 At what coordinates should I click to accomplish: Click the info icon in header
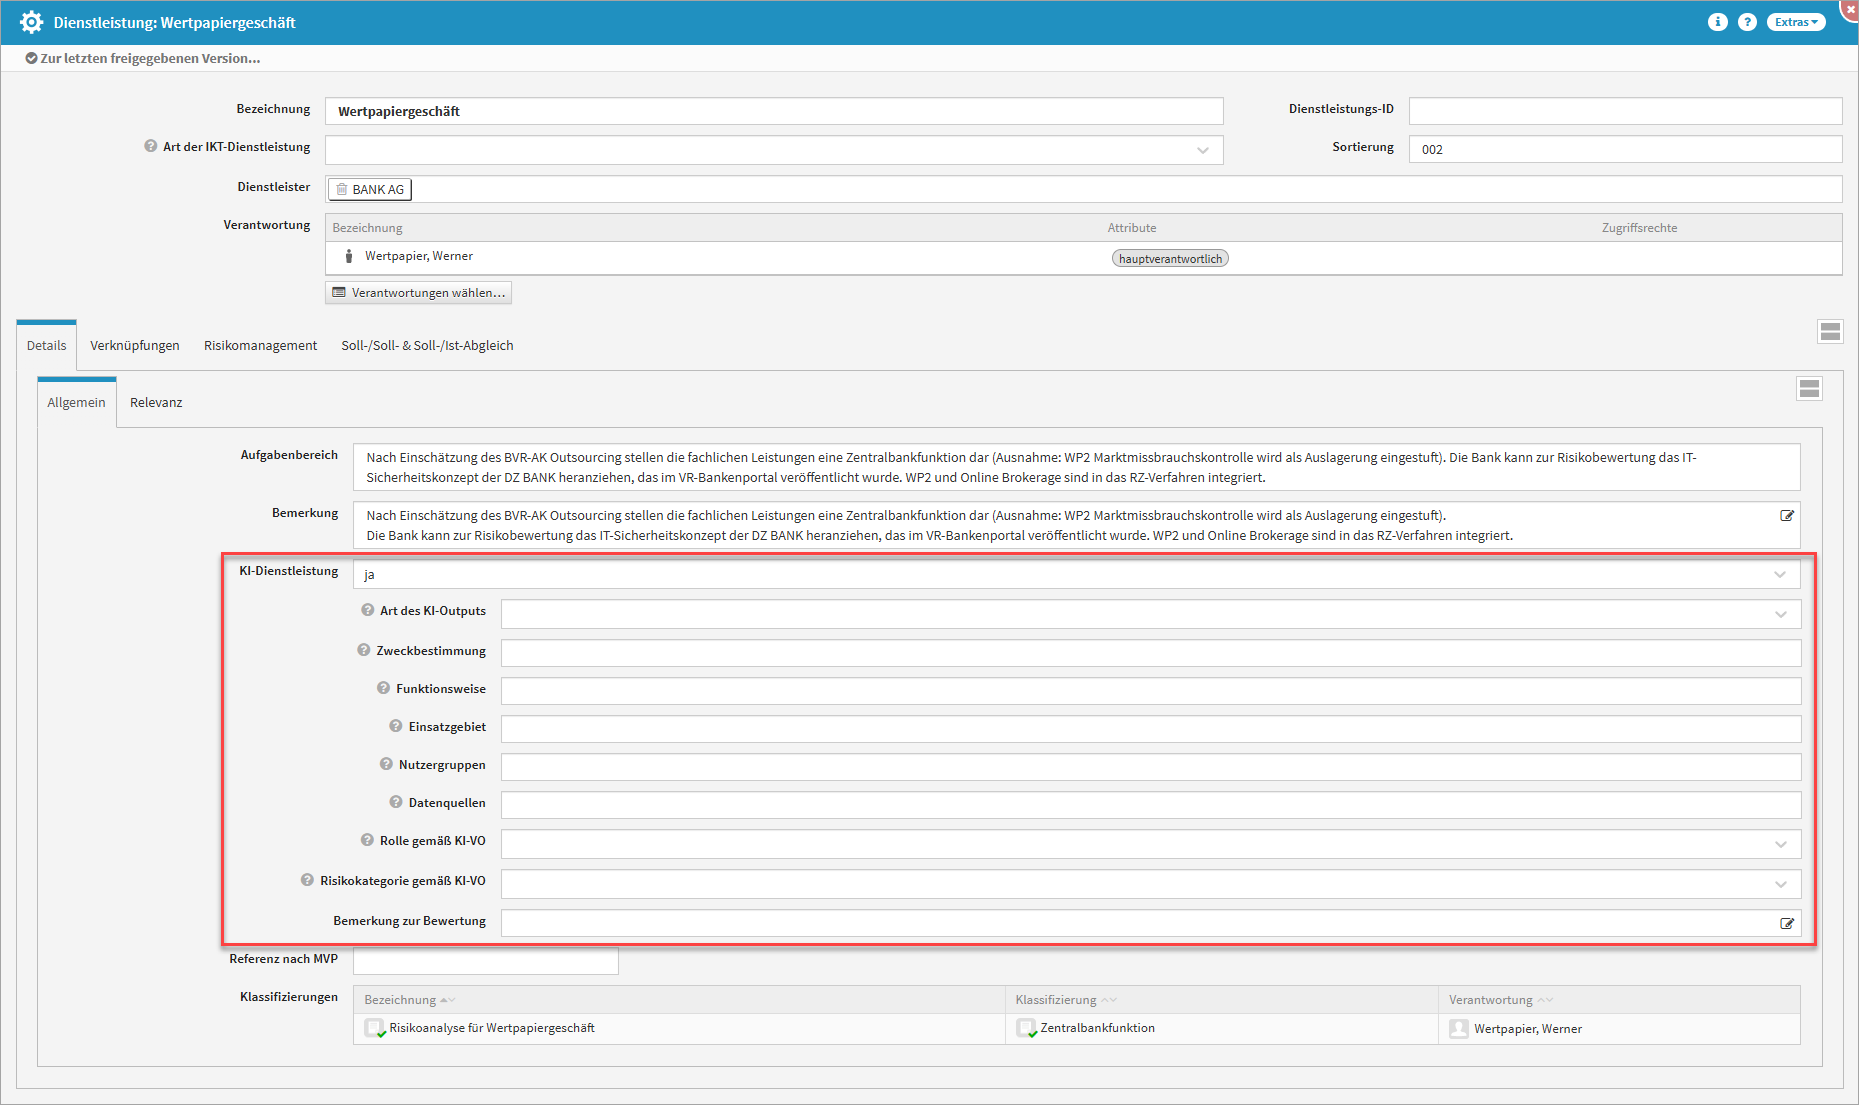pos(1717,22)
